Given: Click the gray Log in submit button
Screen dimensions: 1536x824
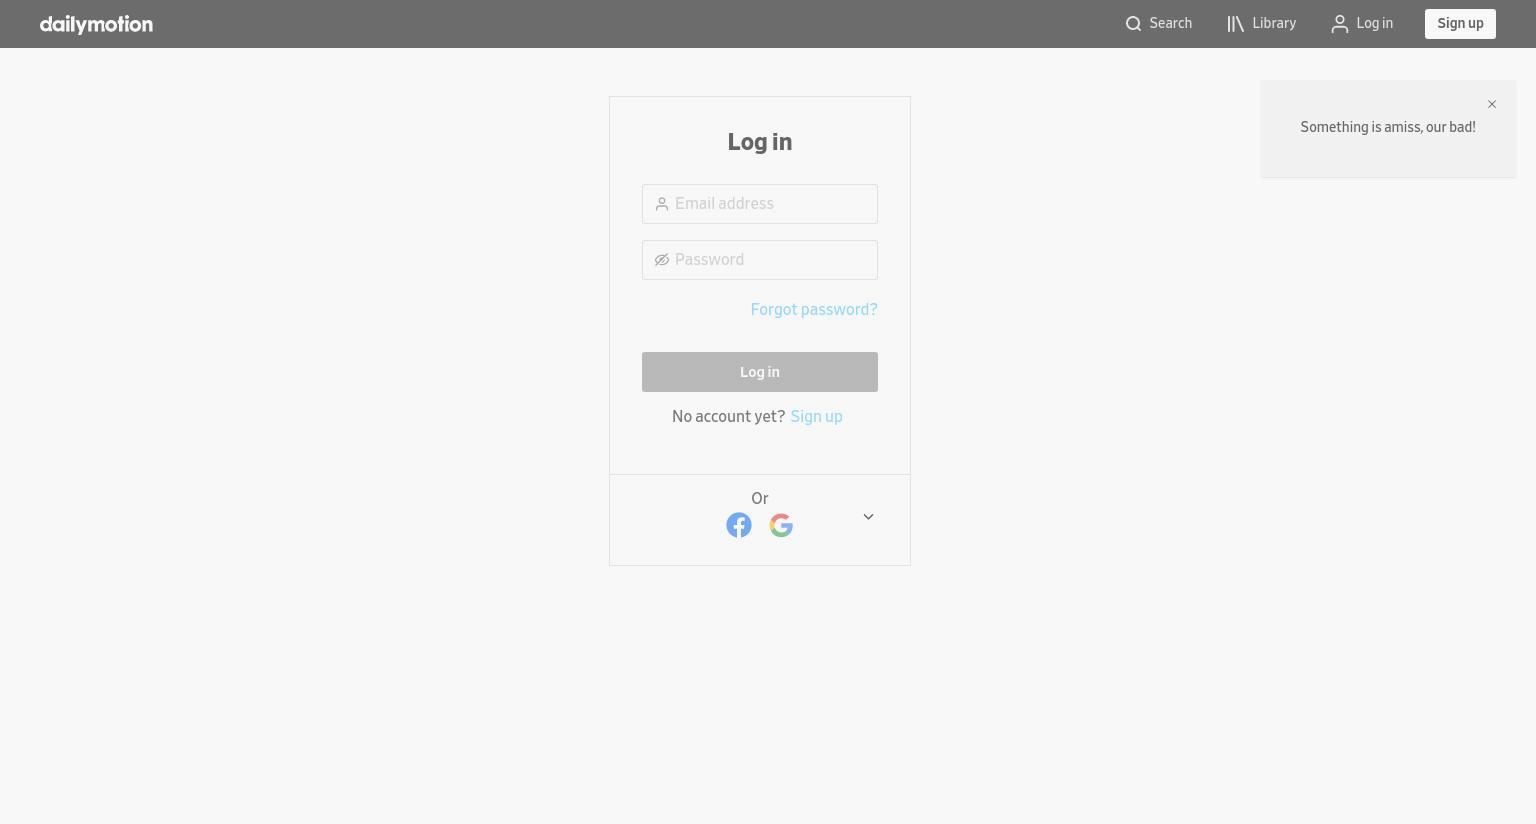Looking at the screenshot, I should pos(760,372).
